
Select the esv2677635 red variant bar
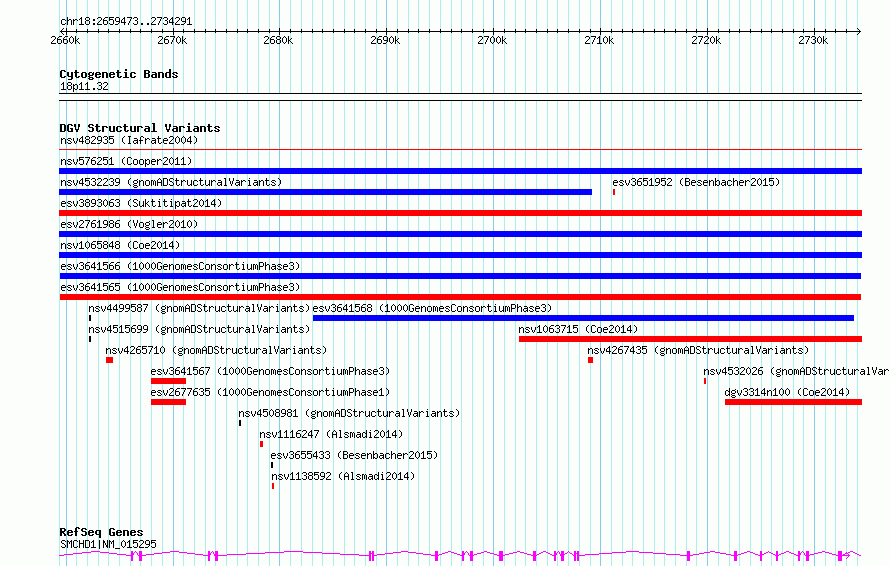168,402
